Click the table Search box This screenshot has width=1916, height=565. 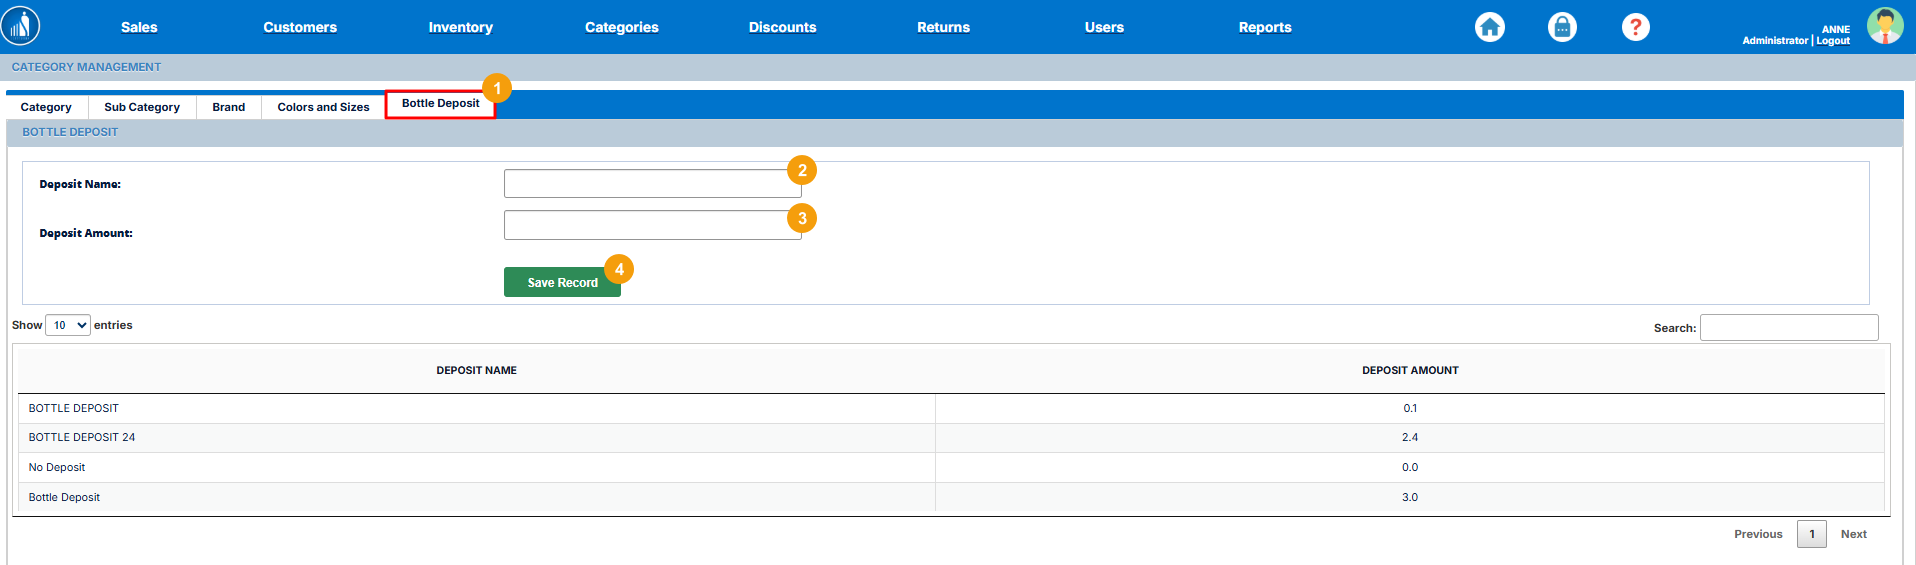click(1788, 328)
